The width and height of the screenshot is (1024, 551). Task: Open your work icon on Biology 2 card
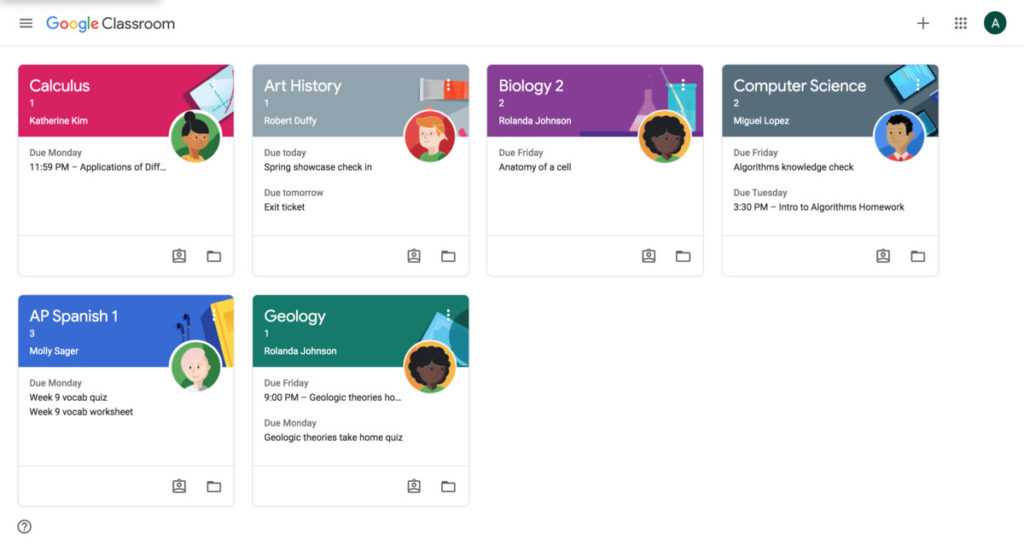[648, 256]
